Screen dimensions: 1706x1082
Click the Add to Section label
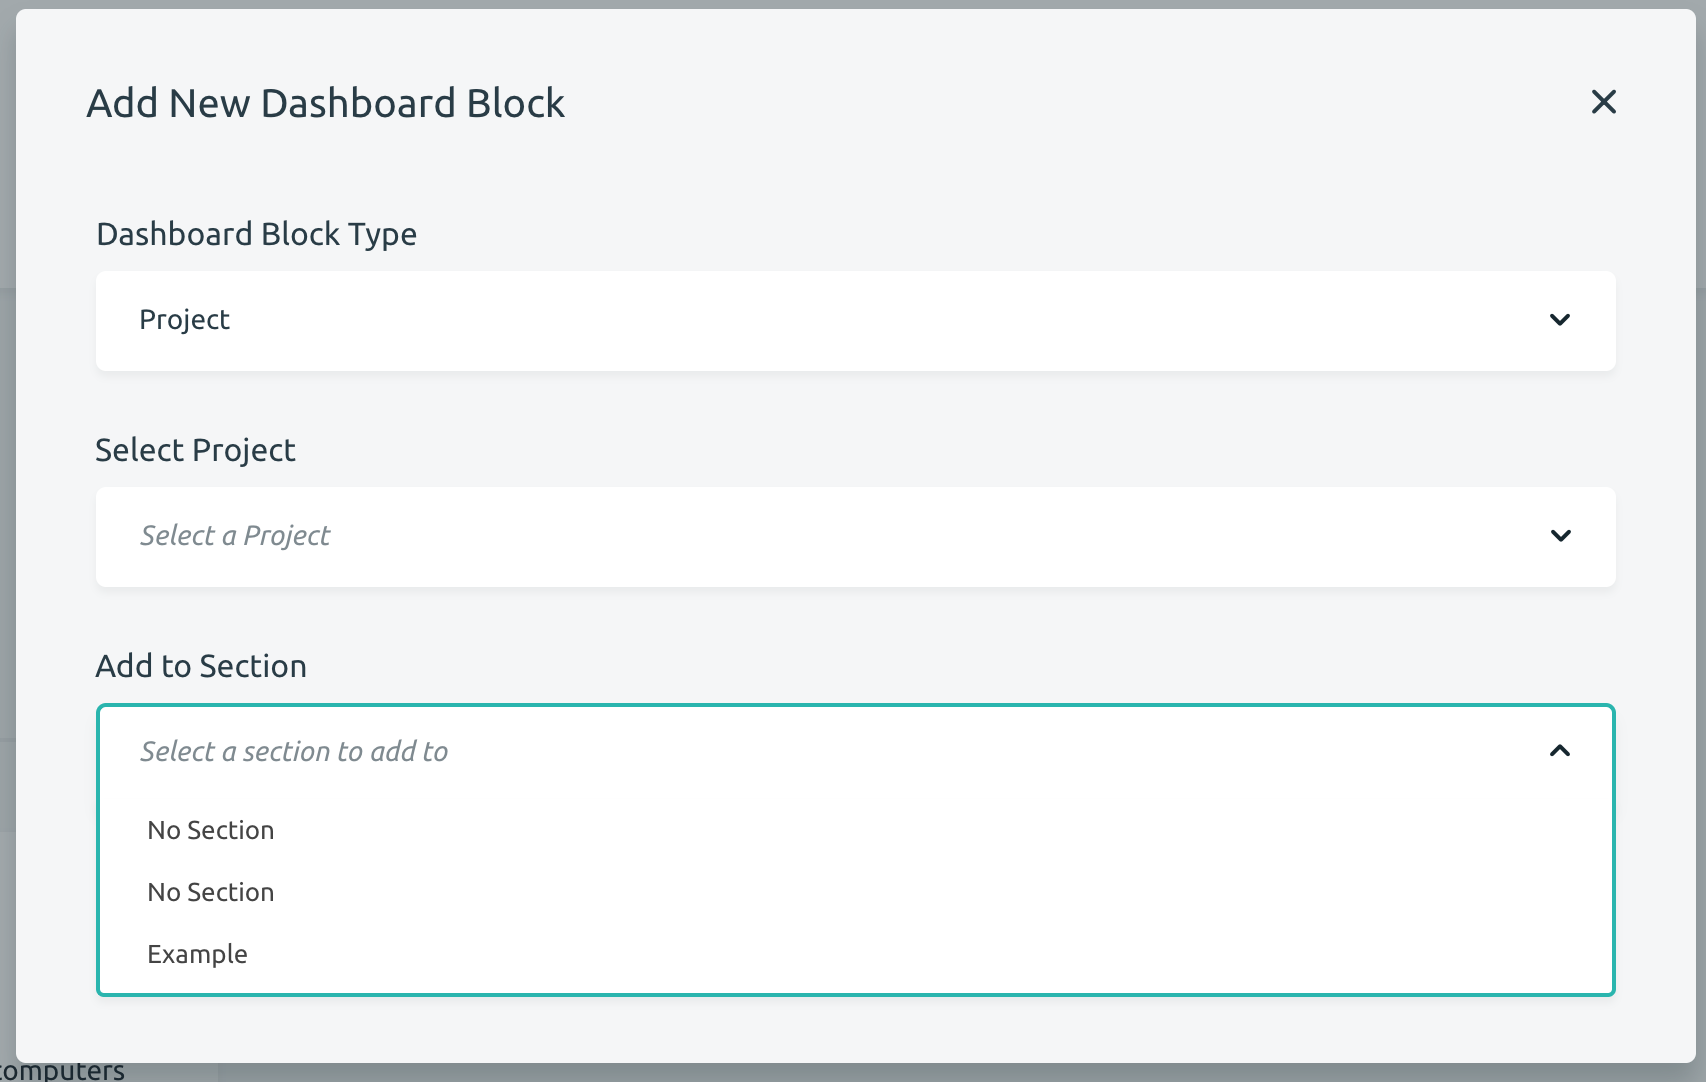click(200, 666)
